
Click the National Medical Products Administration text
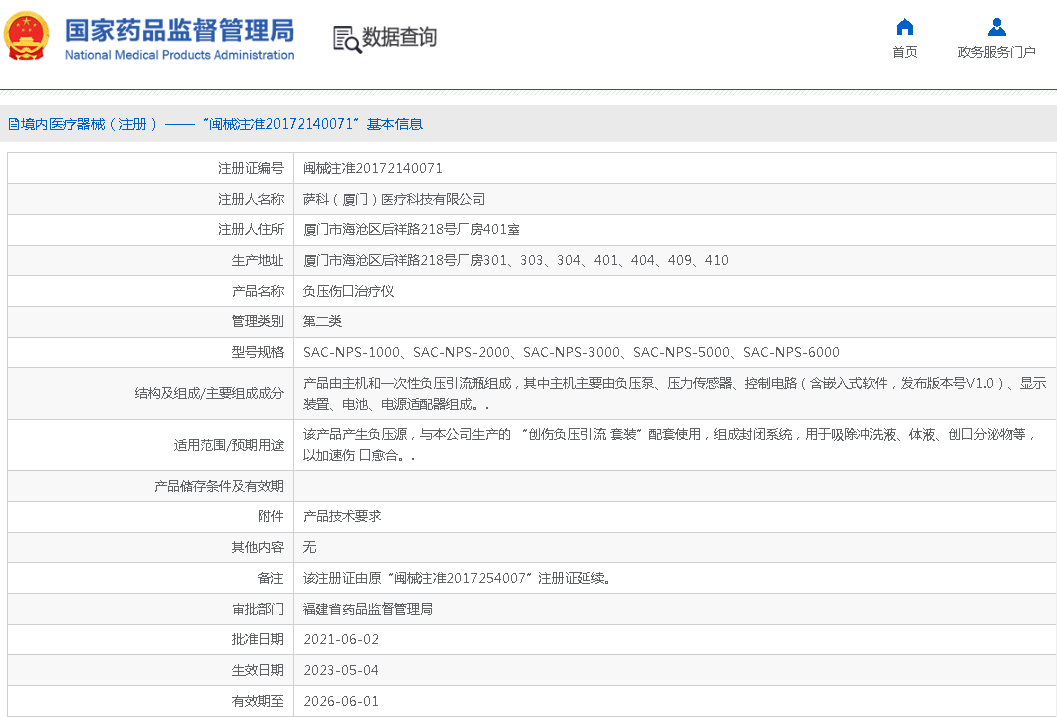click(x=179, y=55)
